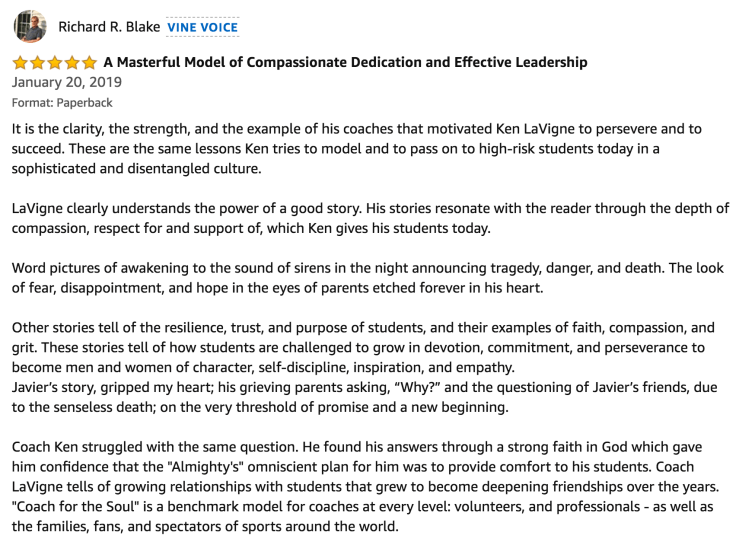Click the fourth star in the rating
Screen dimensions: 739x542
[72, 63]
